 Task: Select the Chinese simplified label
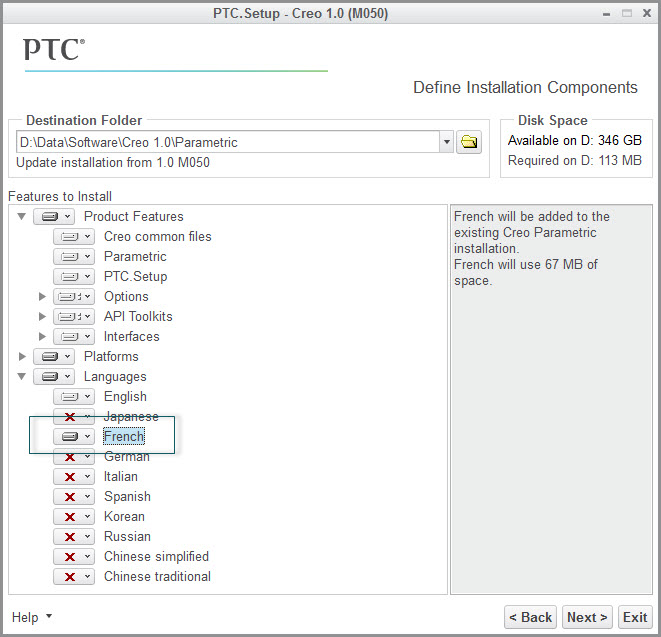tap(156, 557)
